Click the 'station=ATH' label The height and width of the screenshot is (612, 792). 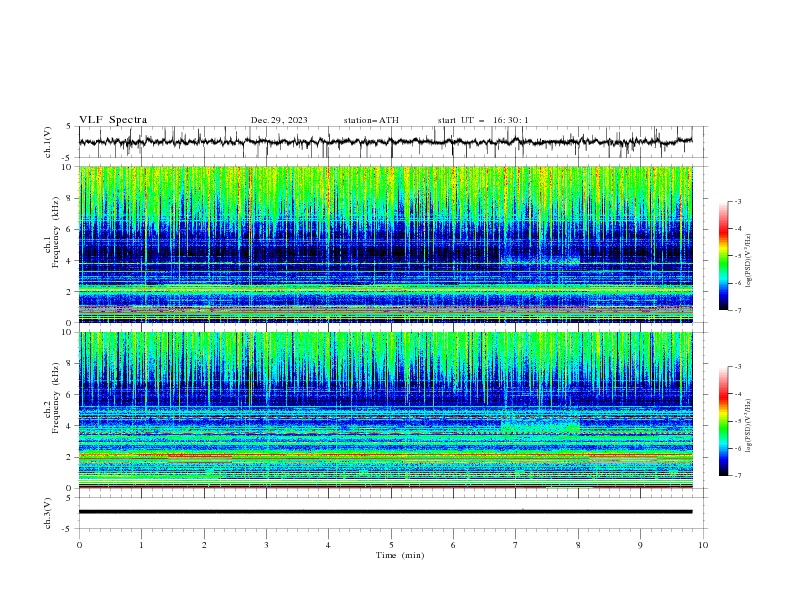click(x=371, y=120)
